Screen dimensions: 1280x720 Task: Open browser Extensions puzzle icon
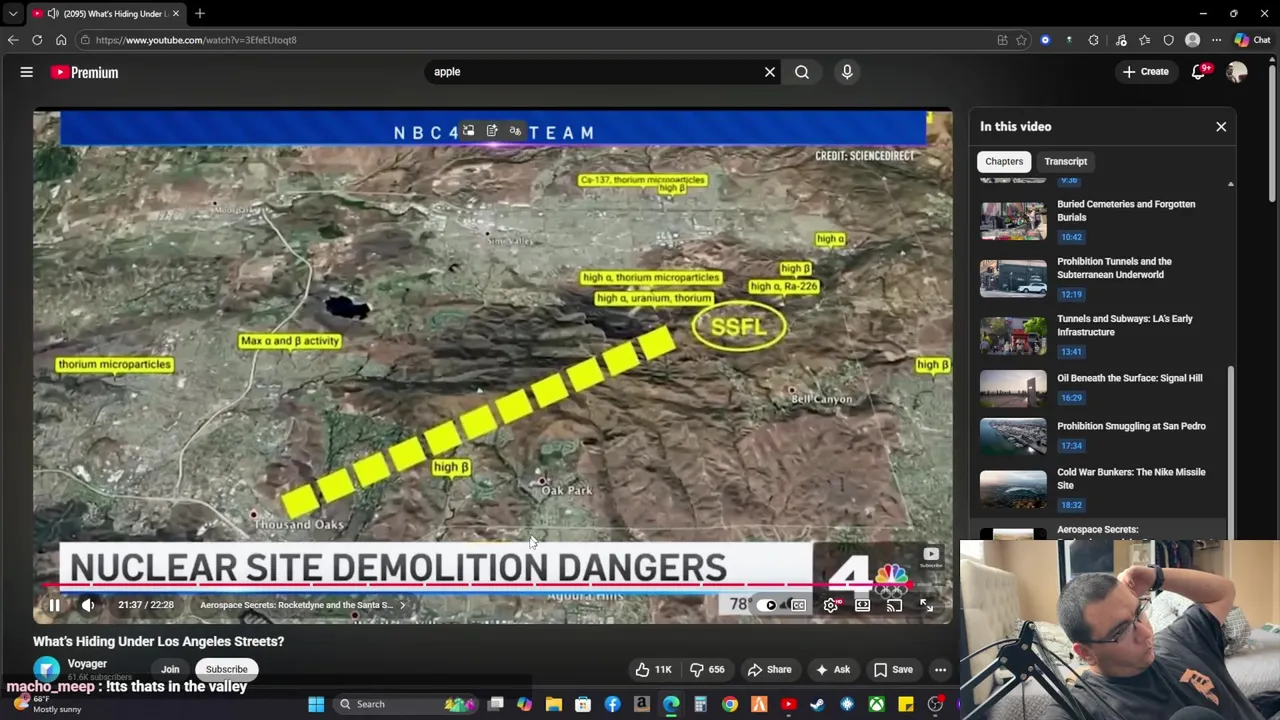tap(1093, 40)
